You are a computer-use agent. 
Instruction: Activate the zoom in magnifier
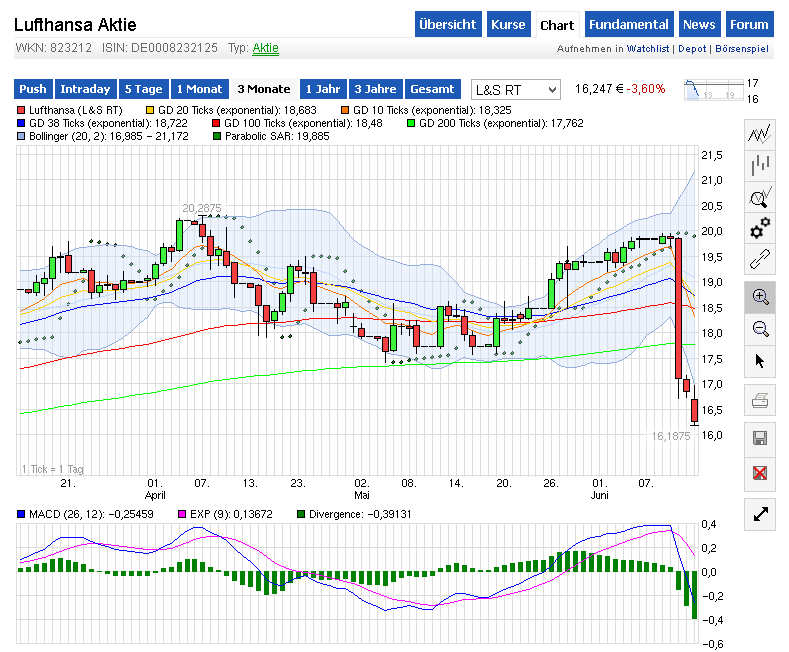(x=761, y=296)
